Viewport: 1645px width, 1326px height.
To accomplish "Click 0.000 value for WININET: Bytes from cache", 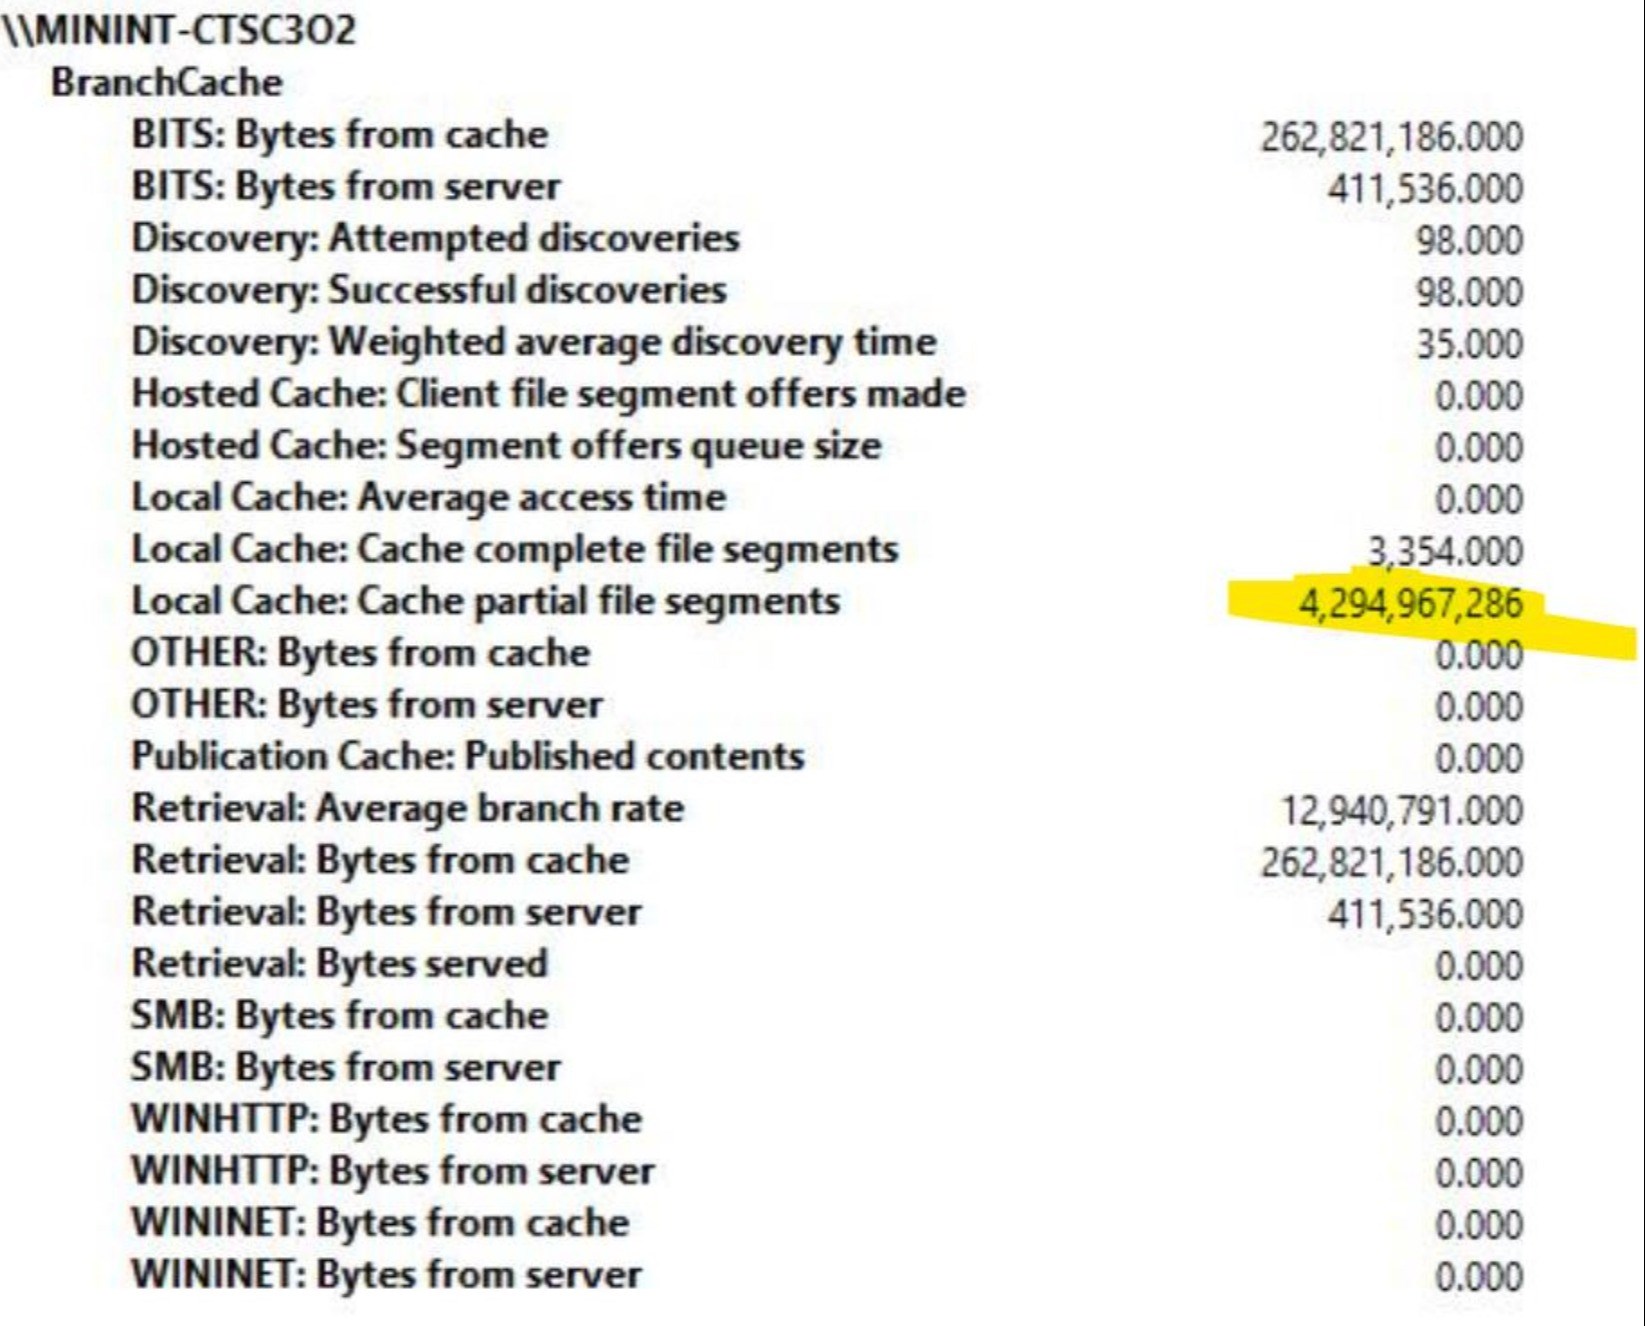I will [1480, 1226].
